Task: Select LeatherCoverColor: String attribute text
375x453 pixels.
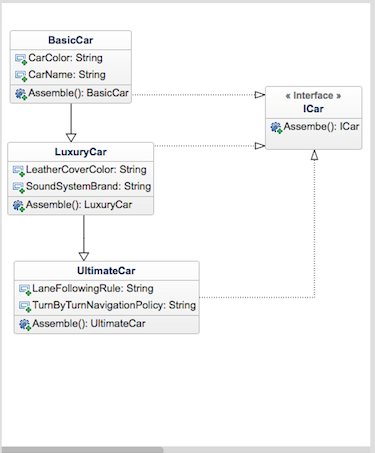Action: tap(86, 169)
